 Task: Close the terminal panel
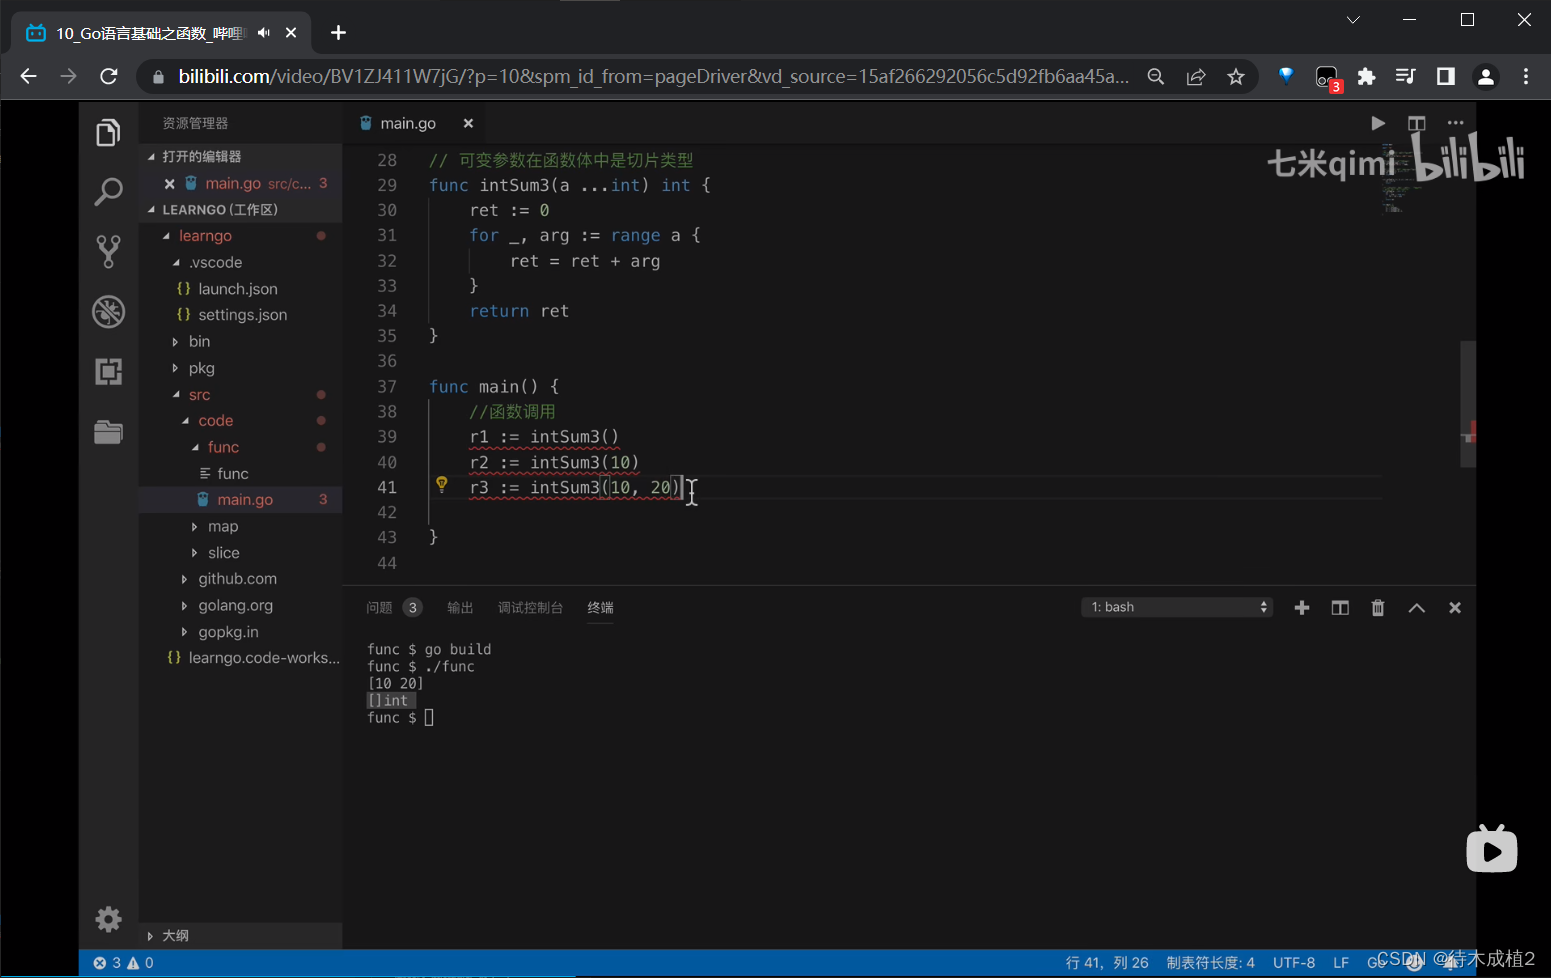pyautogui.click(x=1455, y=608)
